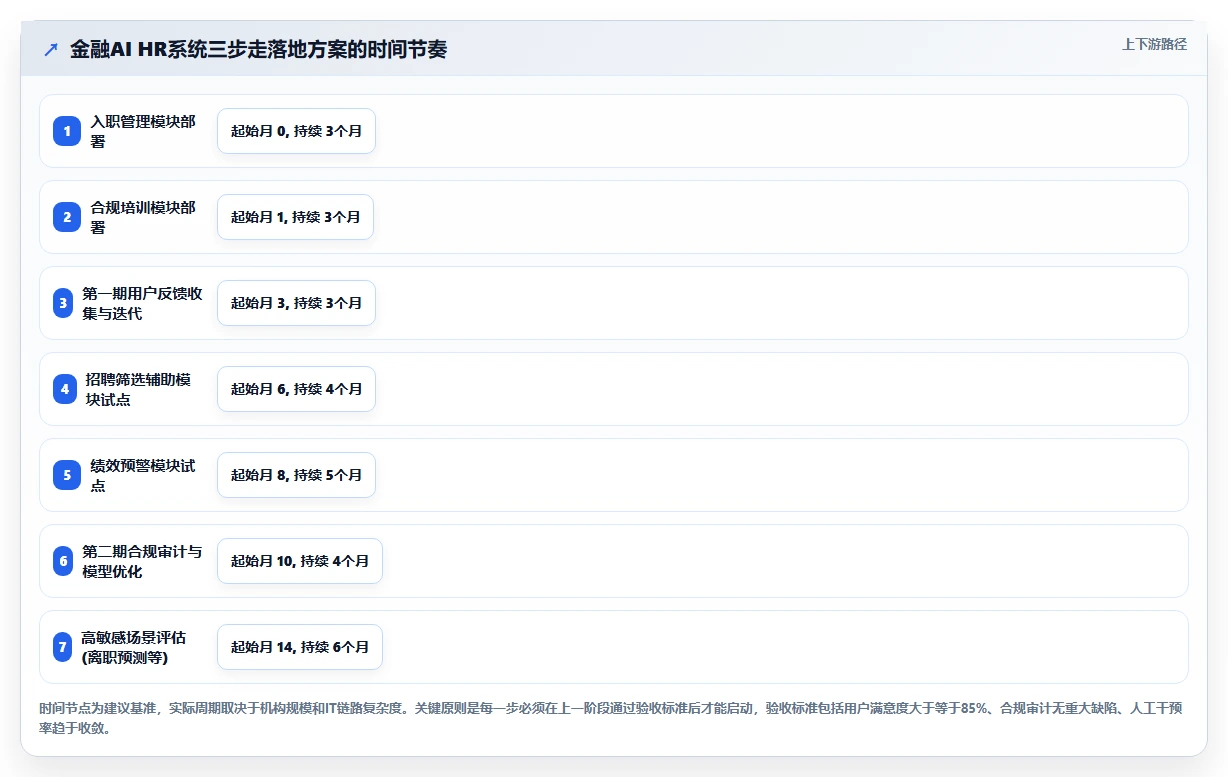The height and width of the screenshot is (777, 1228).
Task: Select the 合规培训模块部署 step label
Action: [x=143, y=217]
